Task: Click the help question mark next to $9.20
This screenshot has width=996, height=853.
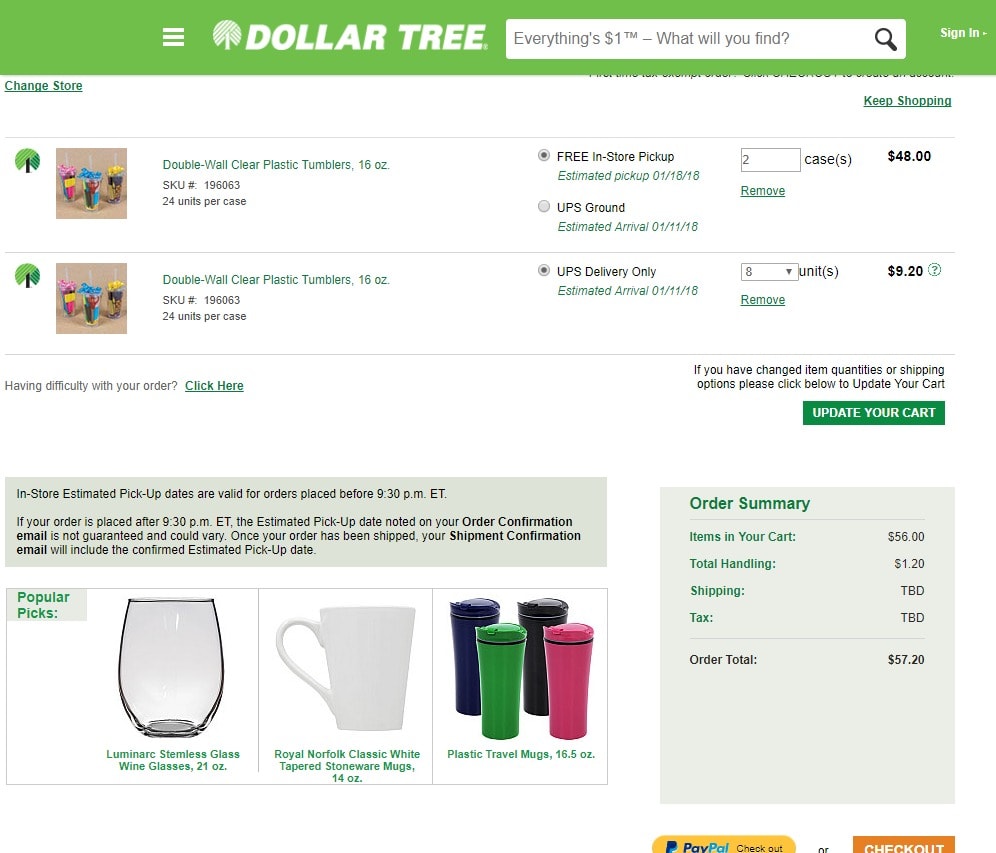Action: 934,270
